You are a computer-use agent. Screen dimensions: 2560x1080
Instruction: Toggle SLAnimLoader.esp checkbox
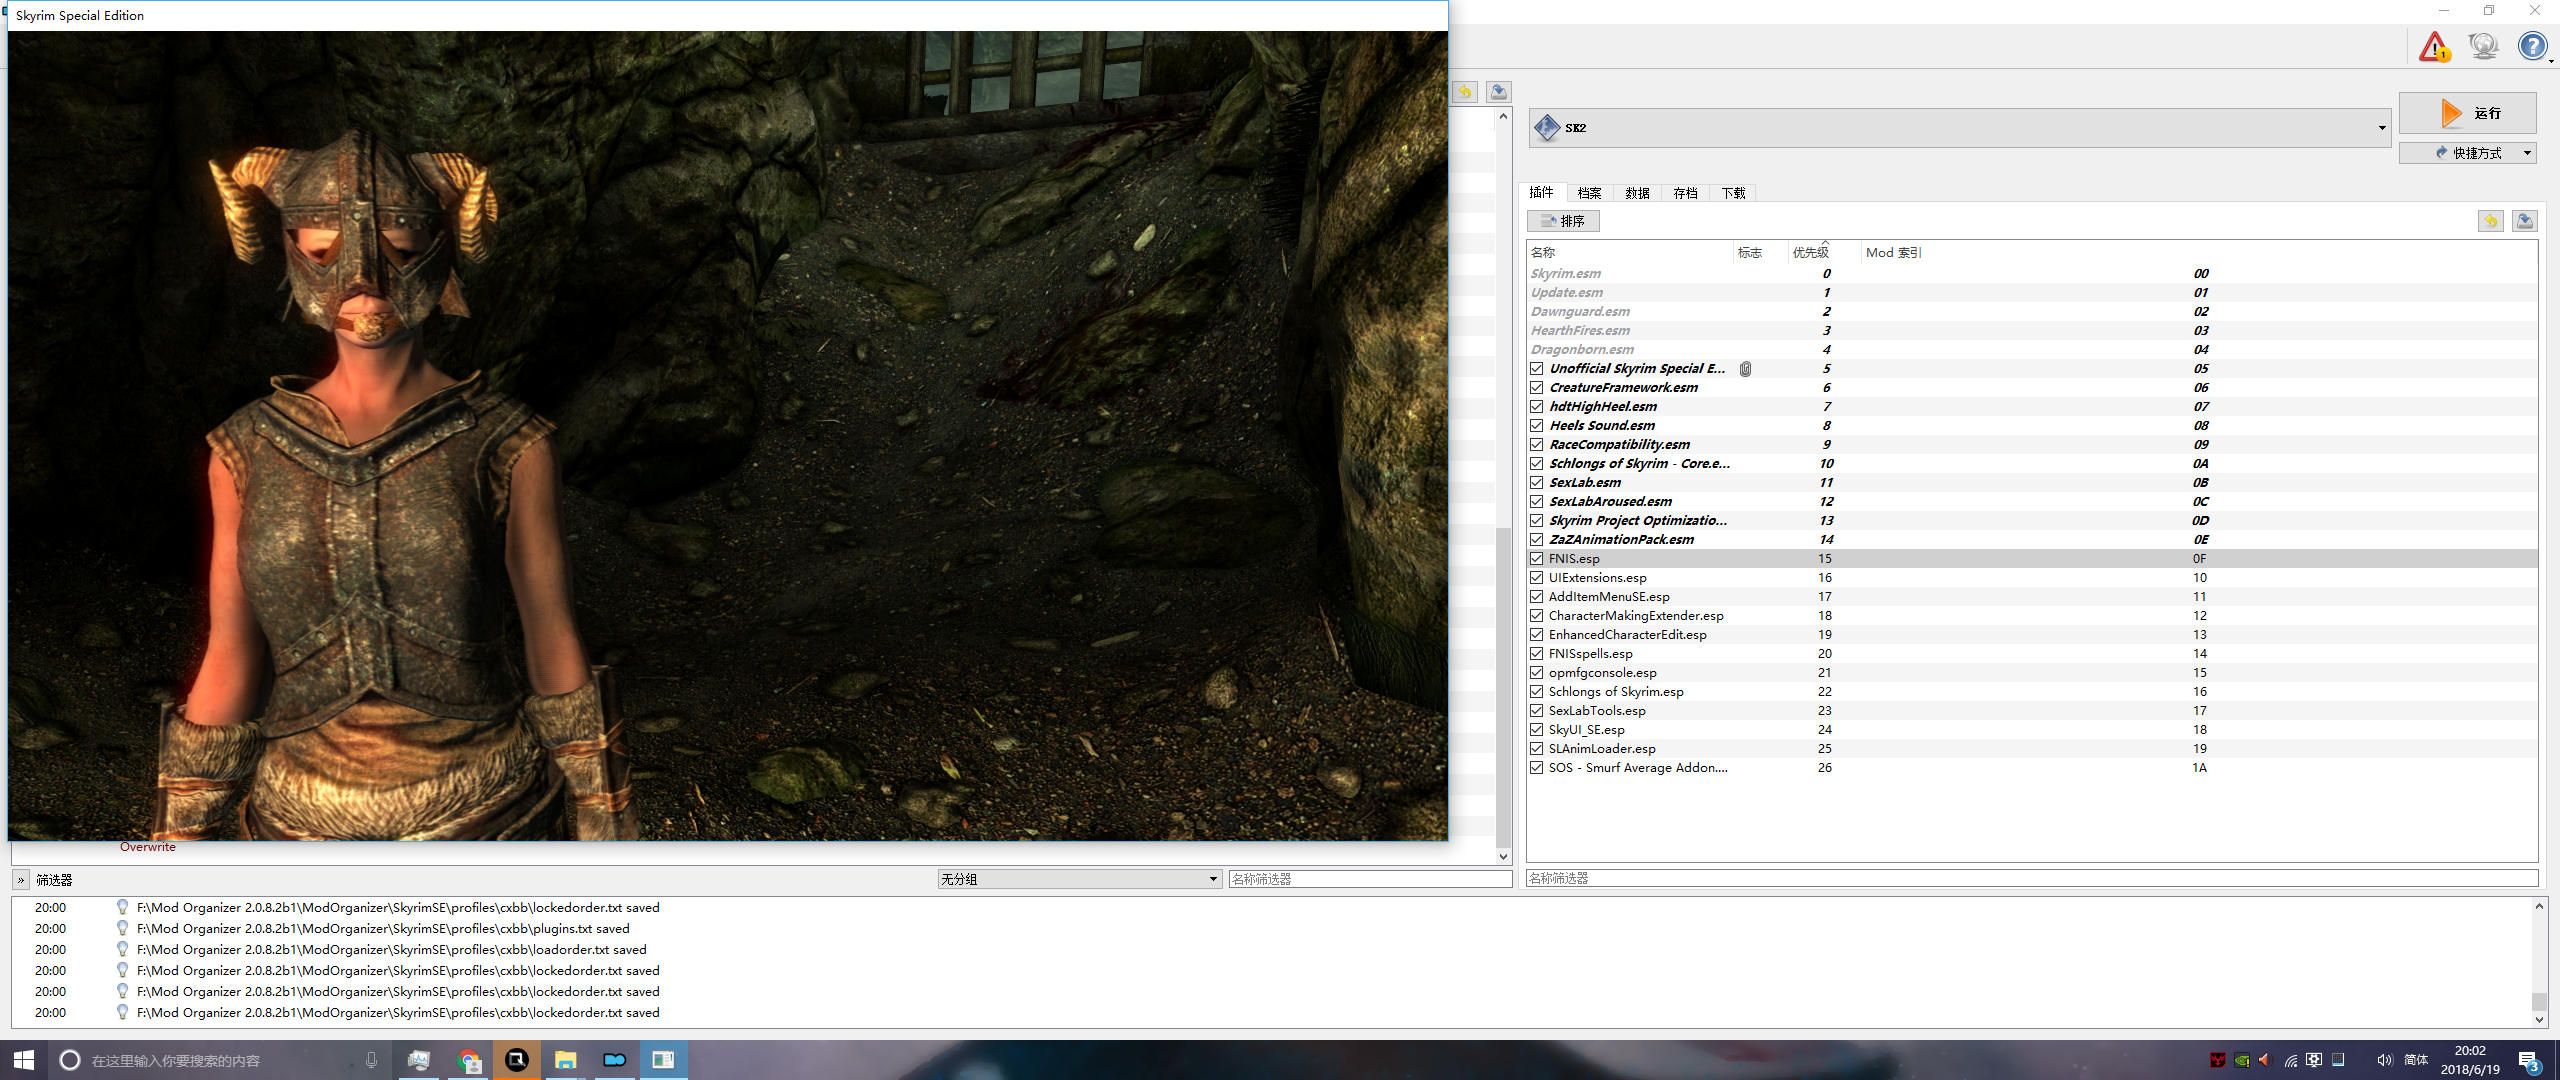coord(1537,749)
